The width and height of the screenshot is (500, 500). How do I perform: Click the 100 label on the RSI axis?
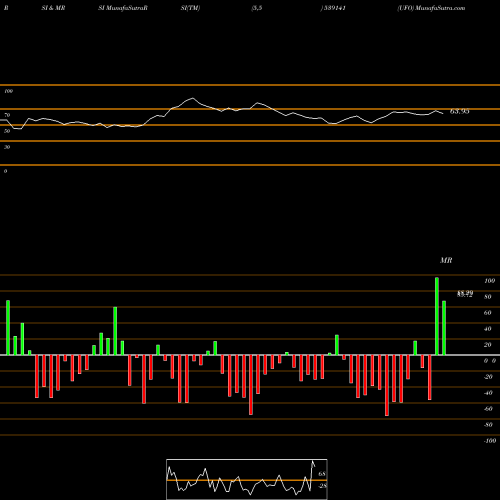click(x=8, y=91)
